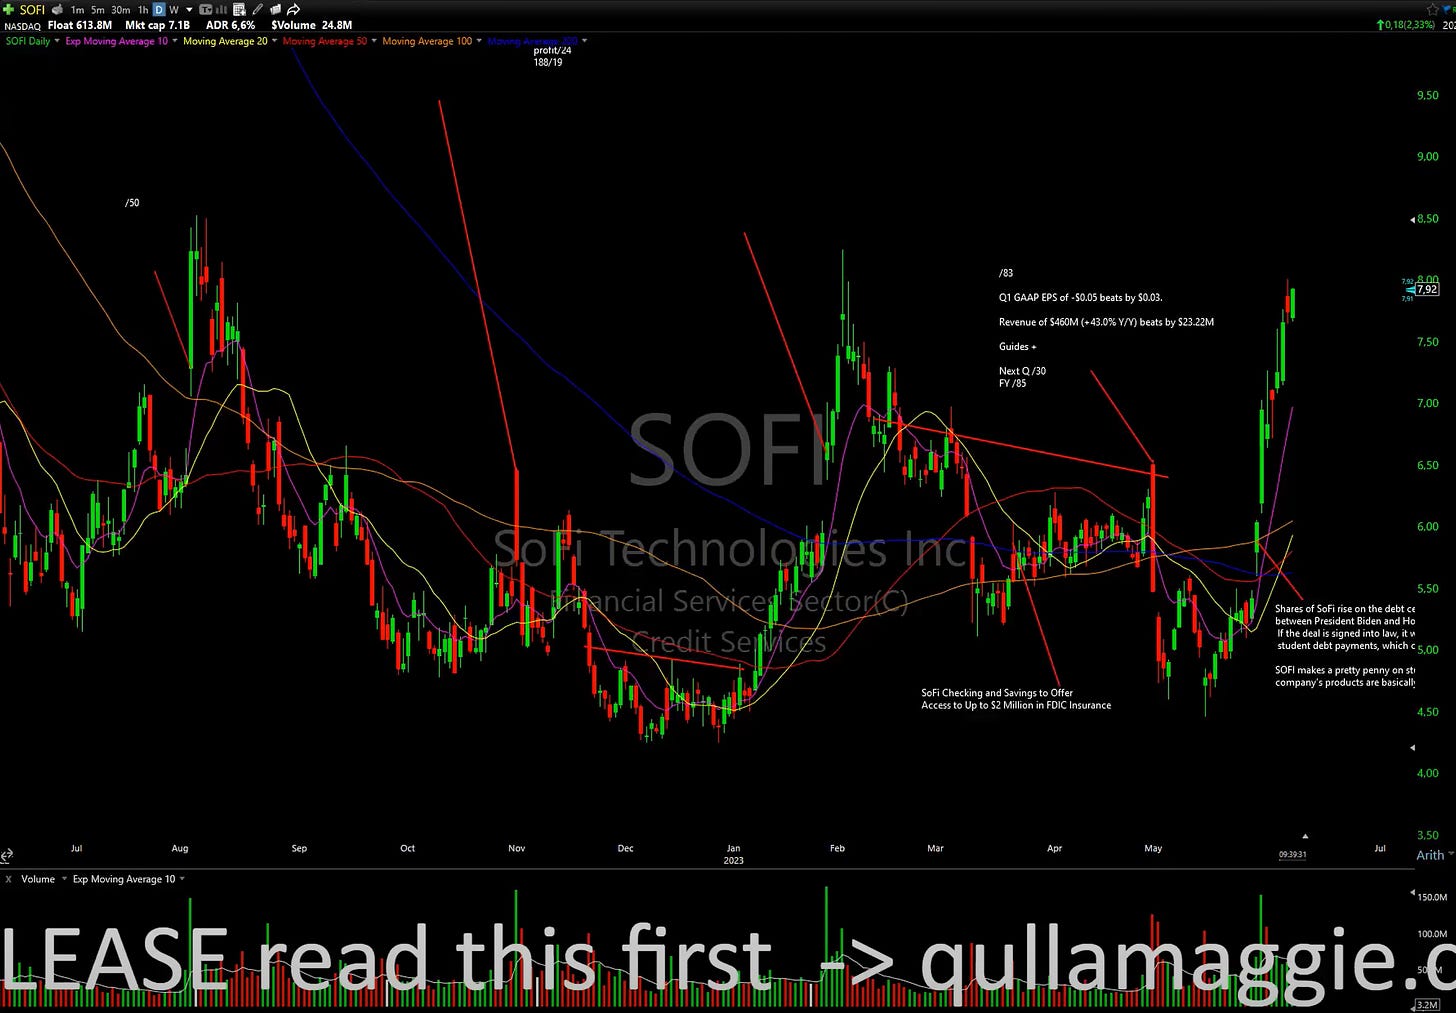This screenshot has width=1456, height=1013.
Task: Switch to the 5m timeframe
Action: [98, 10]
